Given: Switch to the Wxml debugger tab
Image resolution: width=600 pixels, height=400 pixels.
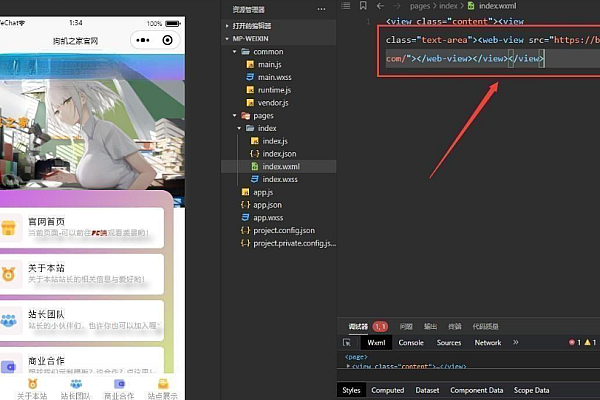Looking at the screenshot, I should pos(376,343).
